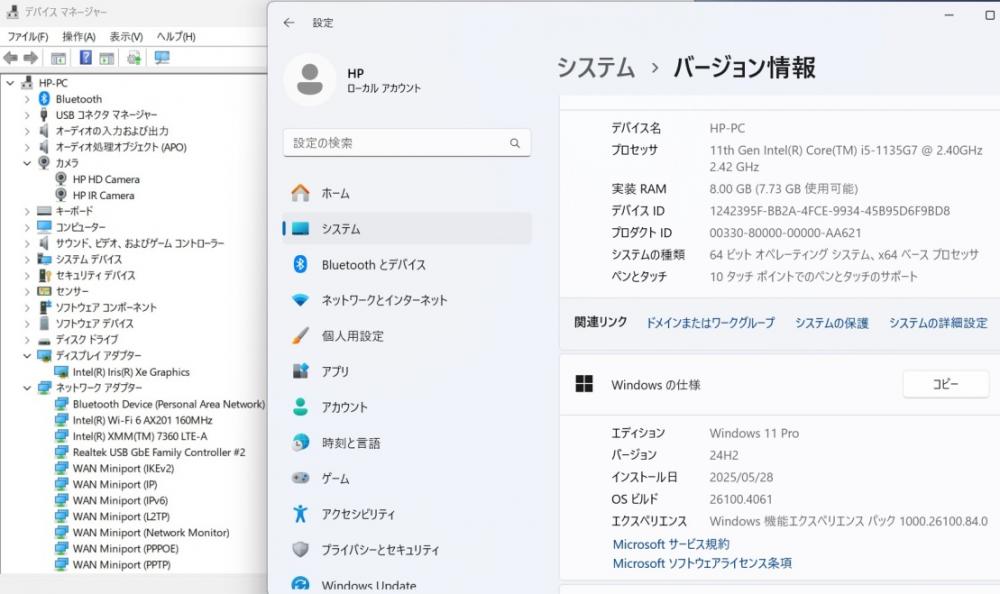Open ネットワークとインターネット settings

383,300
